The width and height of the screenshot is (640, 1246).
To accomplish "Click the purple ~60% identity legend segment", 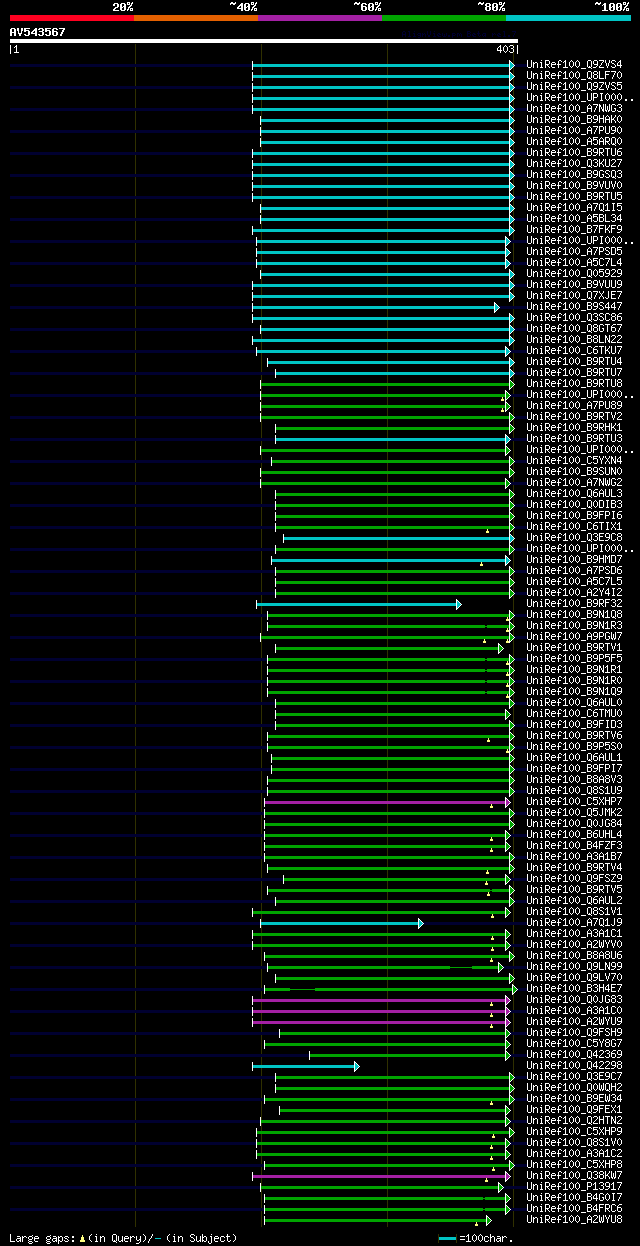I will [320, 17].
